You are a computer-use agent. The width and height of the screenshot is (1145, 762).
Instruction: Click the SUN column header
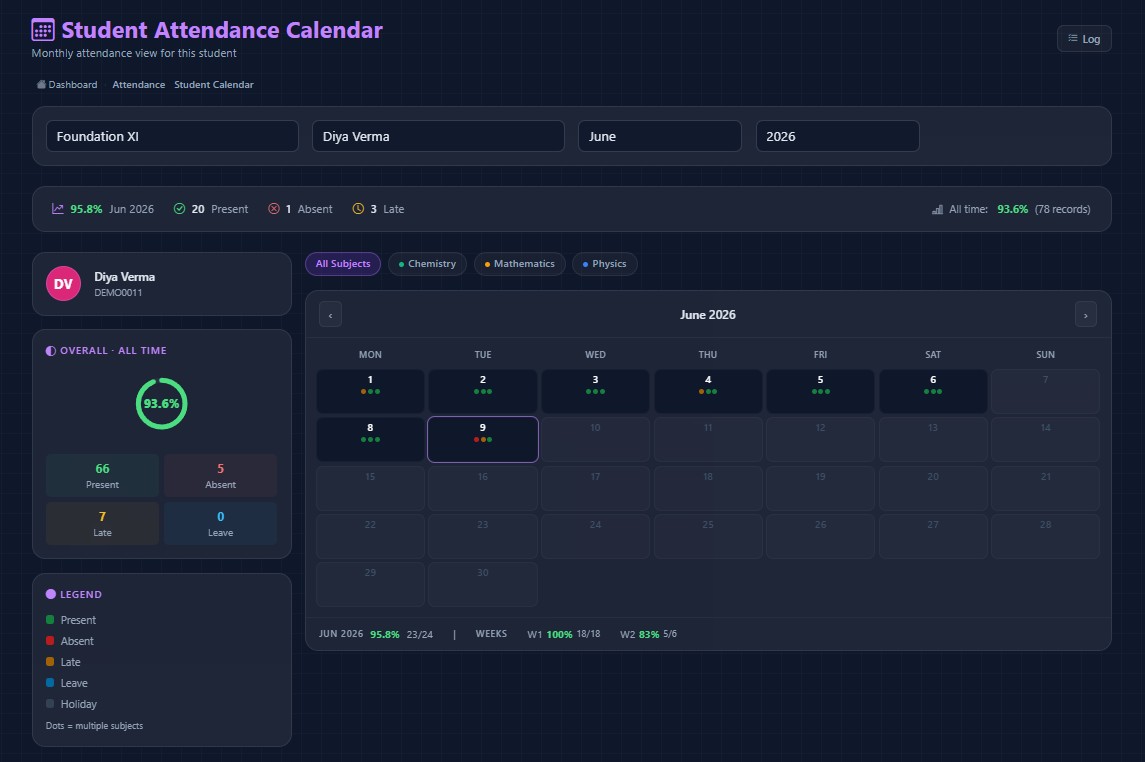(x=1045, y=355)
